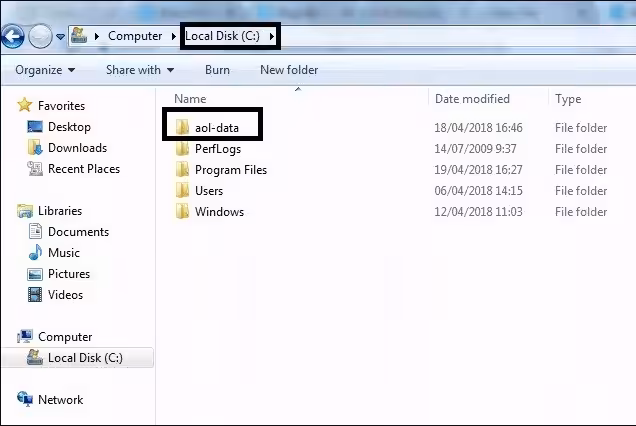
Task: Click the Local Disk (C:) drive icon
Action: coord(35,357)
